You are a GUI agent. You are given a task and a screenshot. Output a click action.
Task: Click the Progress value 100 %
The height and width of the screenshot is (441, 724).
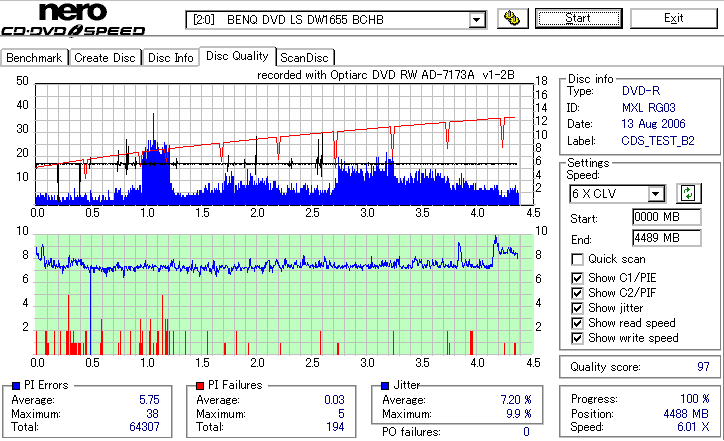pos(694,399)
